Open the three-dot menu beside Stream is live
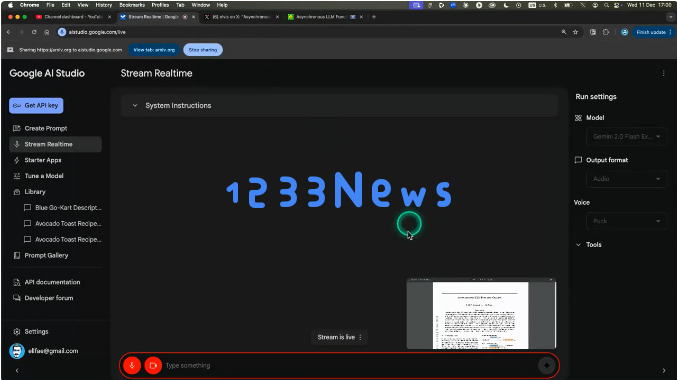Viewport: 677px width, 380px height. 360,337
